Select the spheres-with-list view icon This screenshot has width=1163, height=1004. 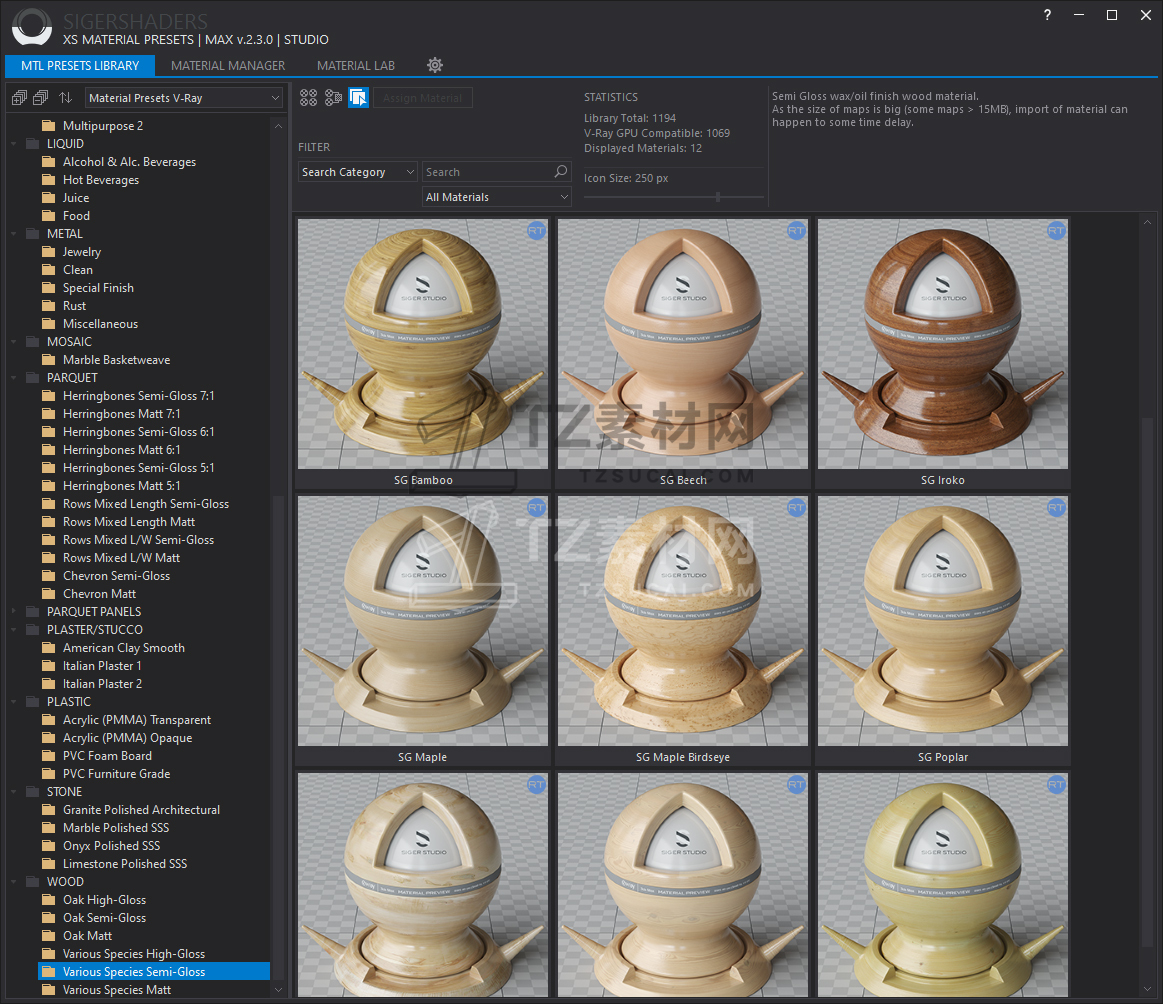(x=333, y=97)
